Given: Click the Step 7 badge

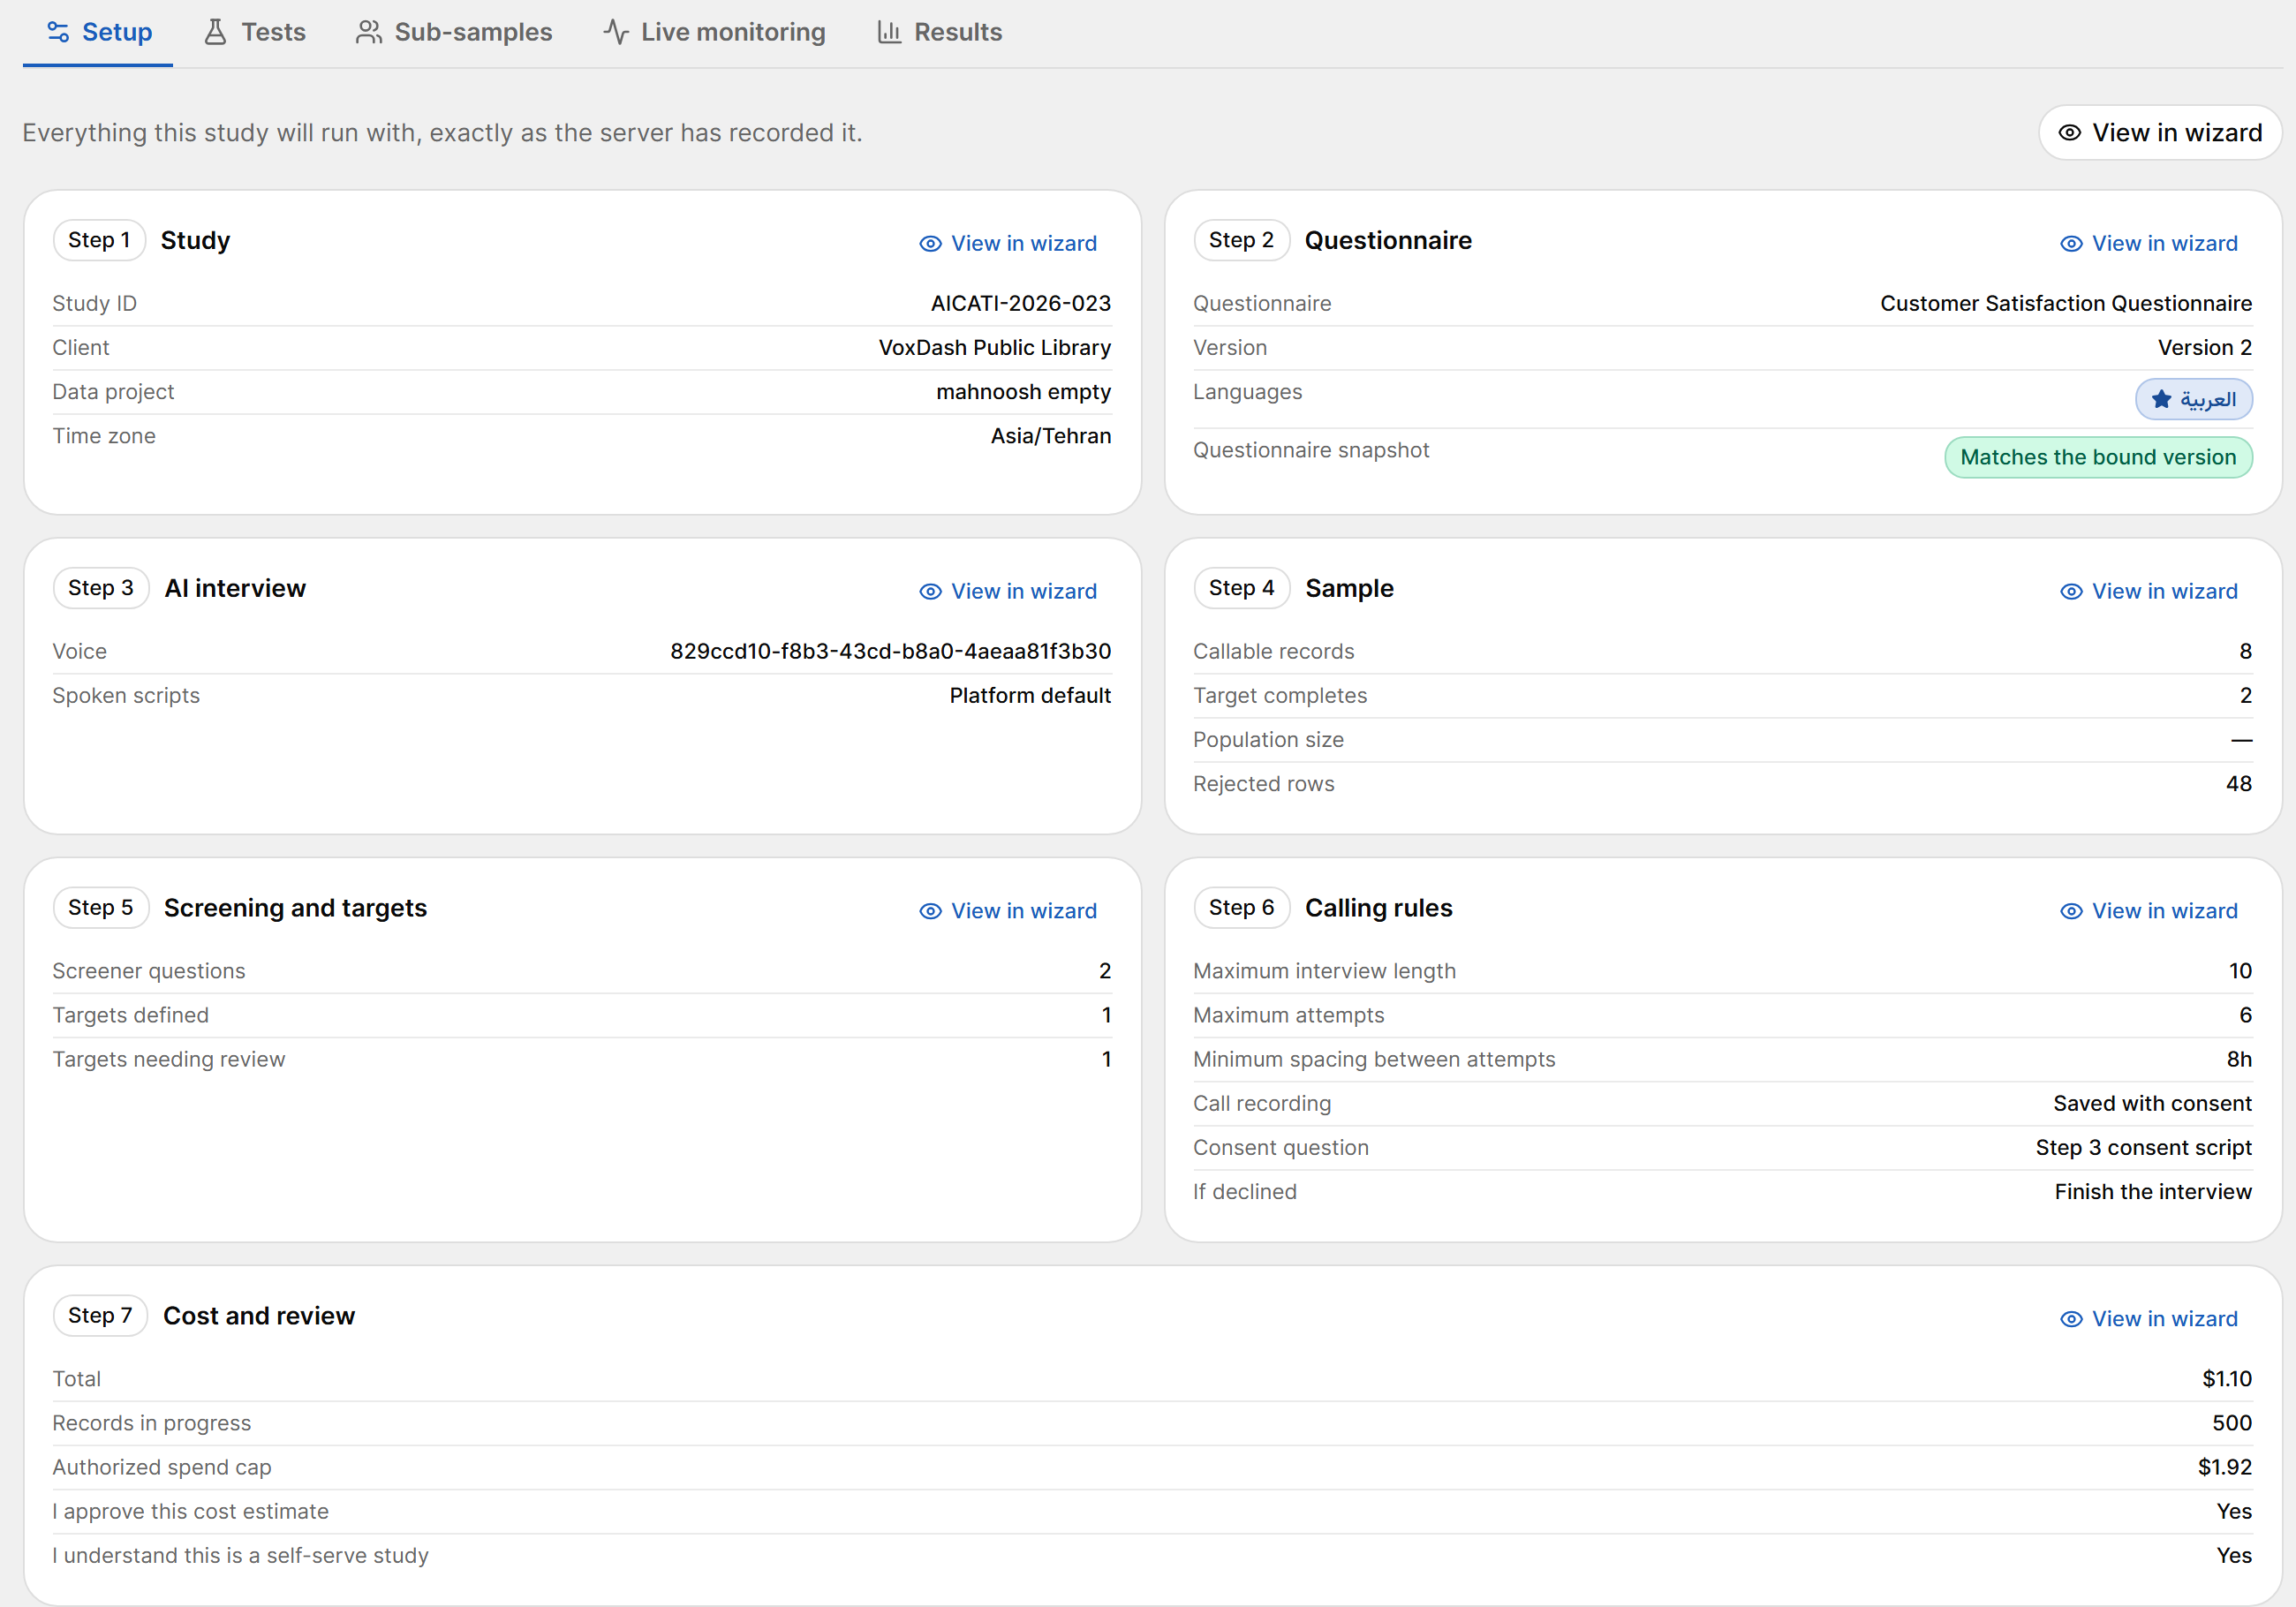Looking at the screenshot, I should (100, 1316).
